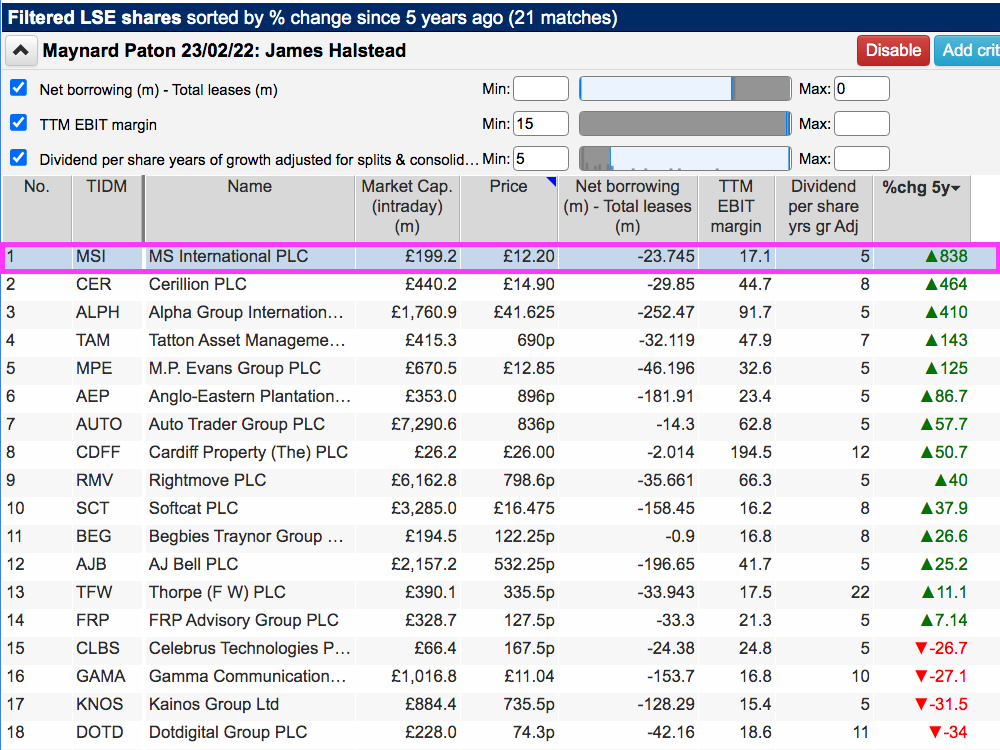Click the £6,162.8 market cap cell
The height and width of the screenshot is (750, 1000).
(423, 481)
